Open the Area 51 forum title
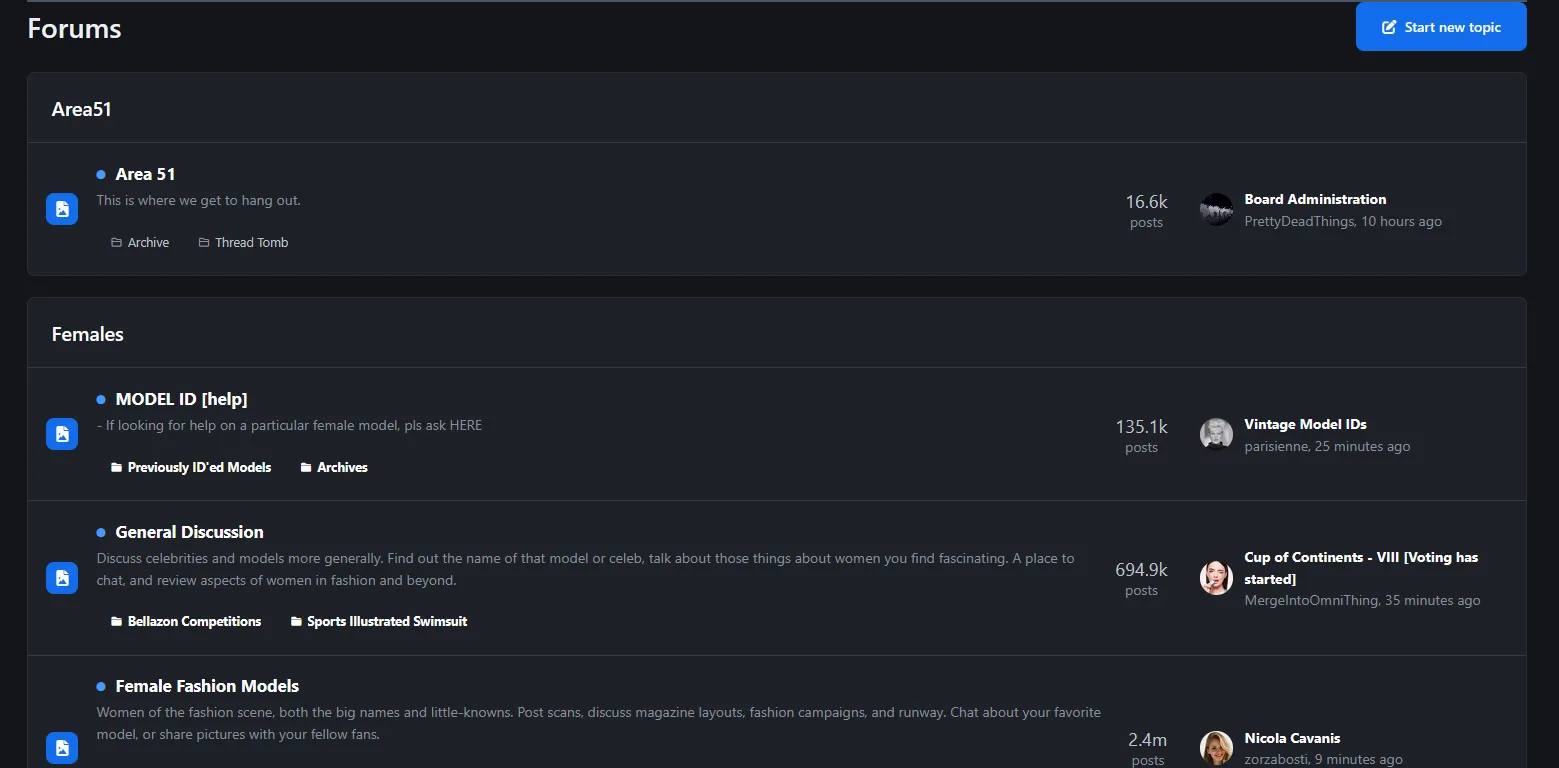This screenshot has width=1559, height=768. pos(145,174)
